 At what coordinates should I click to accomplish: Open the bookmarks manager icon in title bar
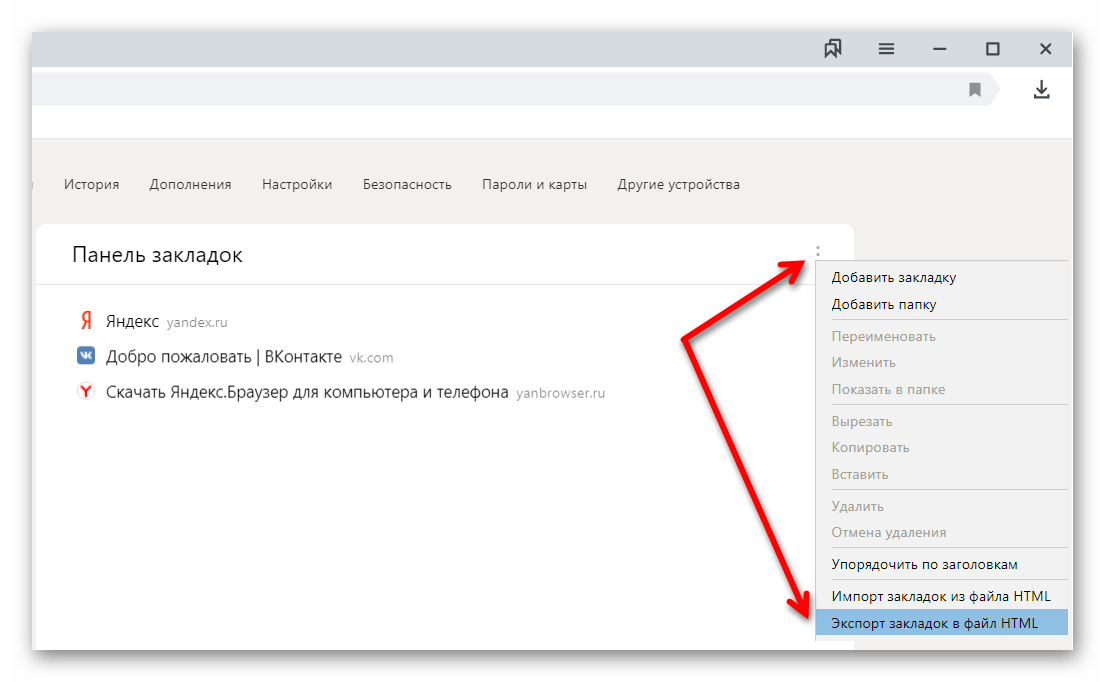pyautogui.click(x=832, y=49)
